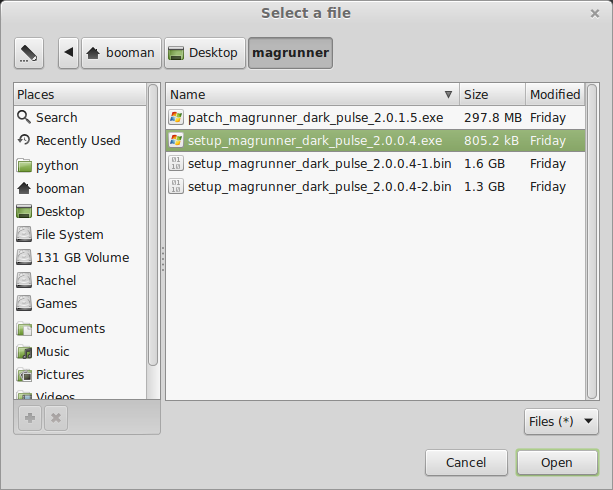The width and height of the screenshot is (613, 490).
Task: Sort files by Modified column
Action: [555, 95]
